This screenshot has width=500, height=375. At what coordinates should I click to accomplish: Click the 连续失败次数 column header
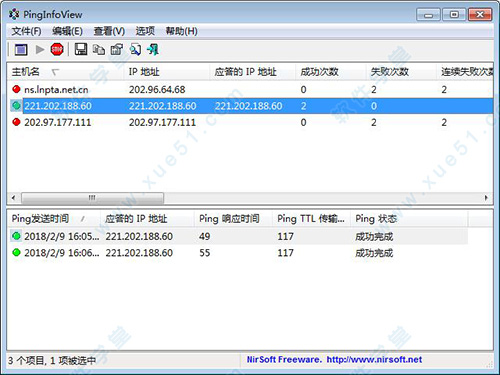pos(465,72)
